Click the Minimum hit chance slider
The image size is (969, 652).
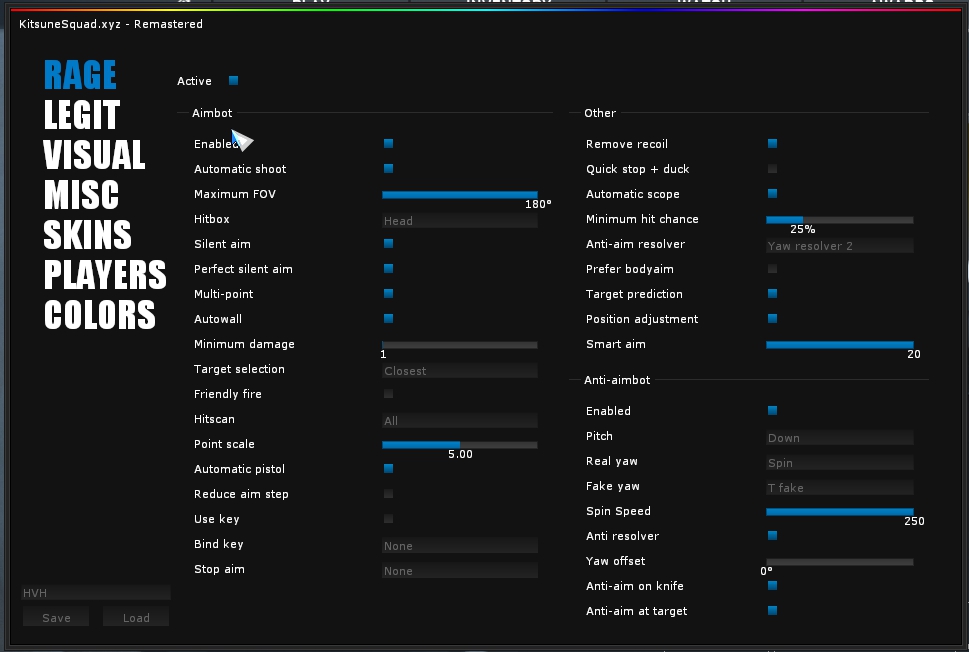tap(839, 219)
